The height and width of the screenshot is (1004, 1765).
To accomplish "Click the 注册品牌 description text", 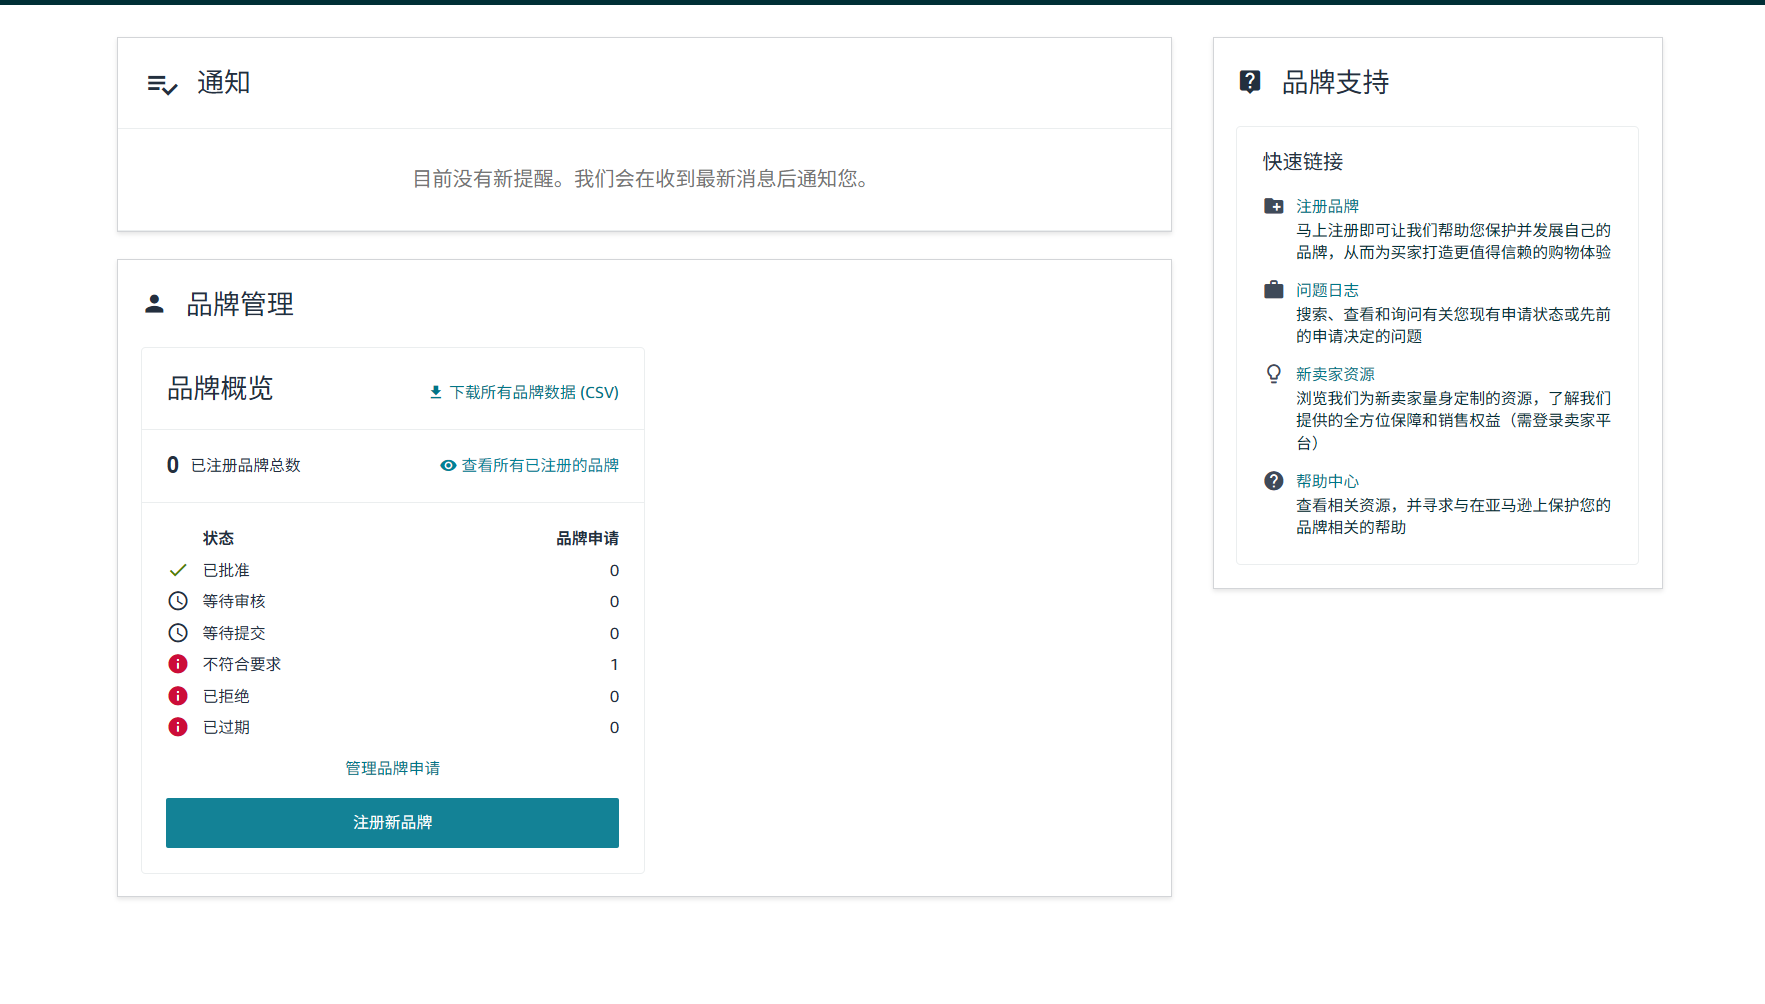I will click(1454, 241).
